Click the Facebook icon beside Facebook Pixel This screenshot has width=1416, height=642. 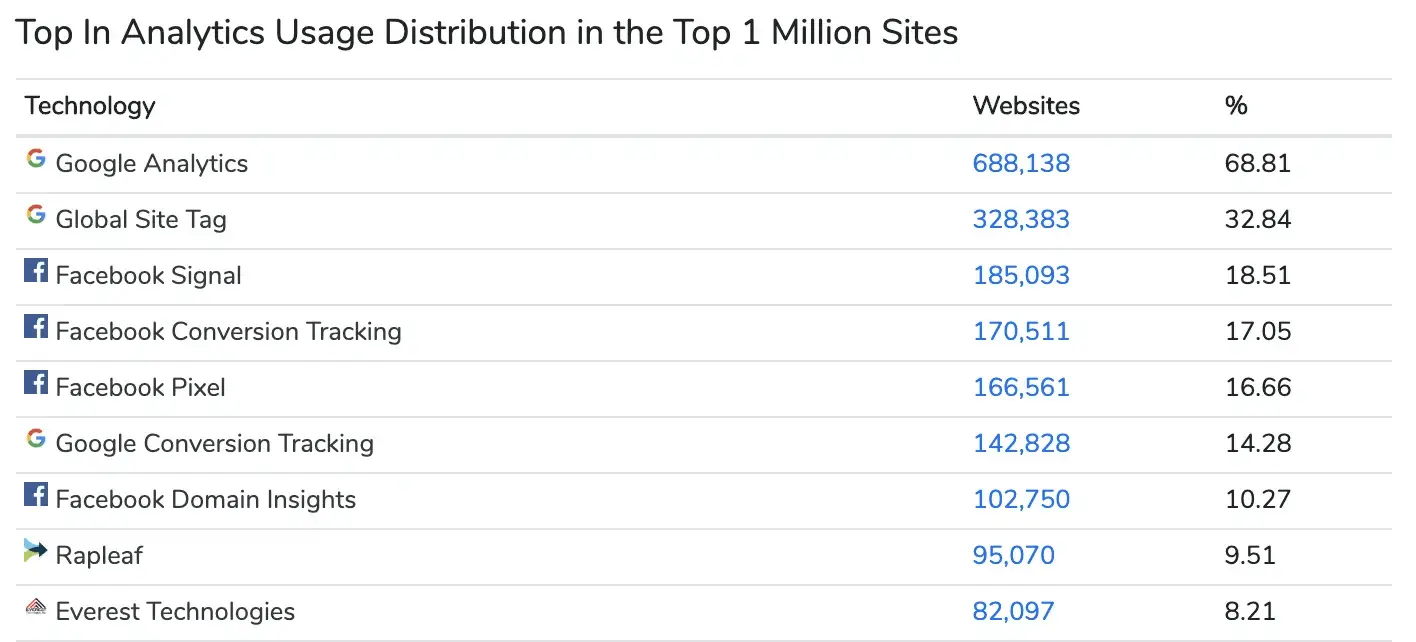[x=36, y=382]
